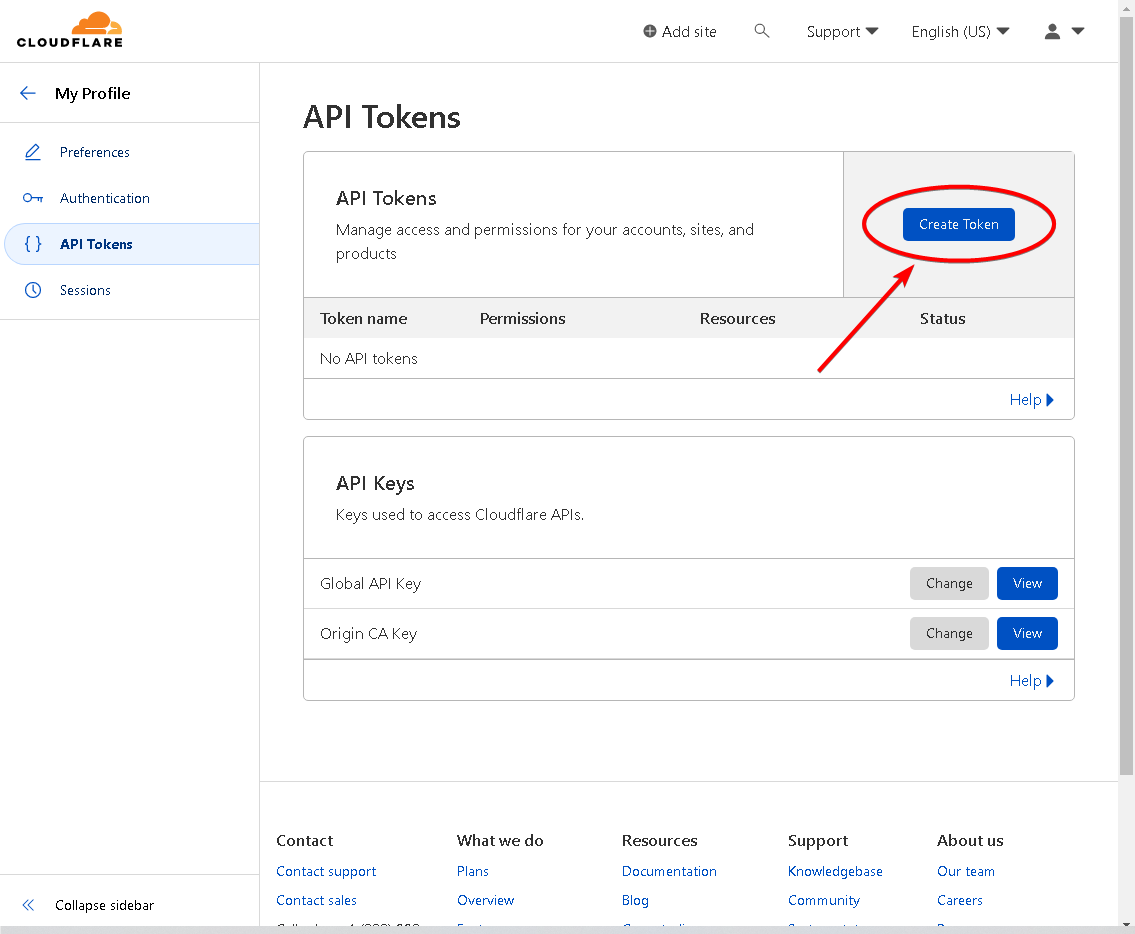The width and height of the screenshot is (1135, 934).
Task: Click the API Tokens braces icon
Action: tap(33, 244)
